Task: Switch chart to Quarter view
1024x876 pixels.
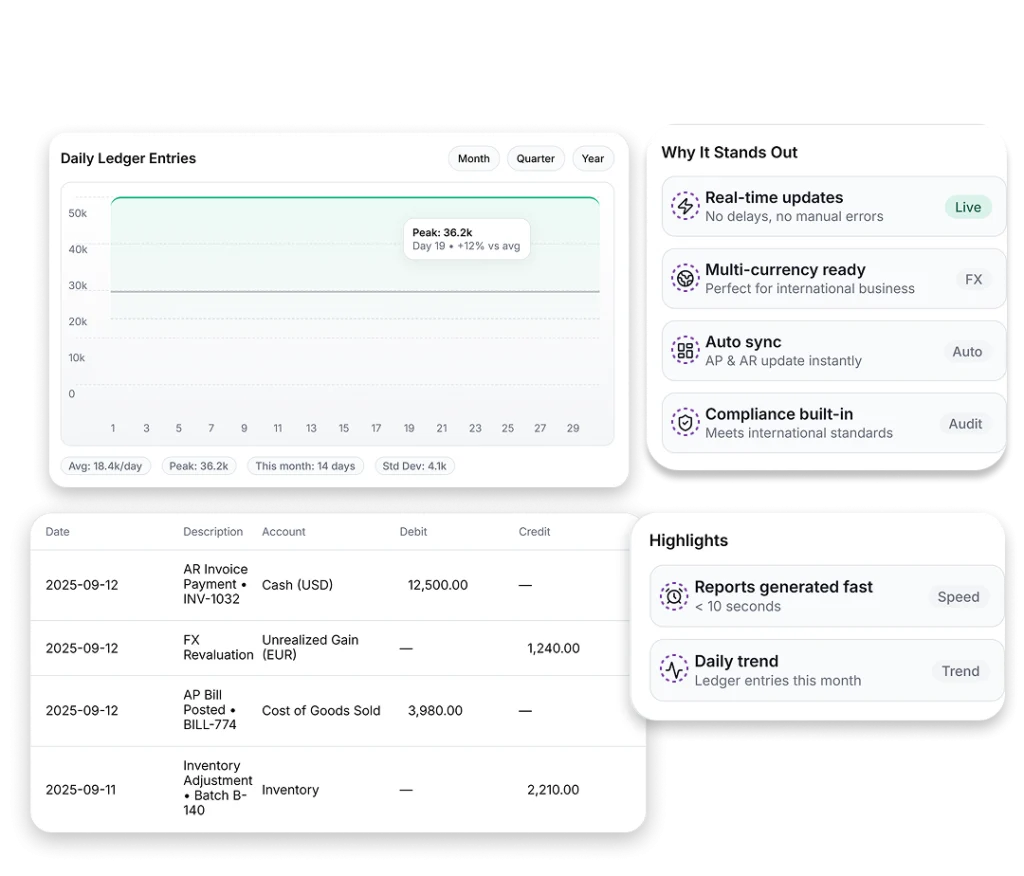Action: (535, 159)
